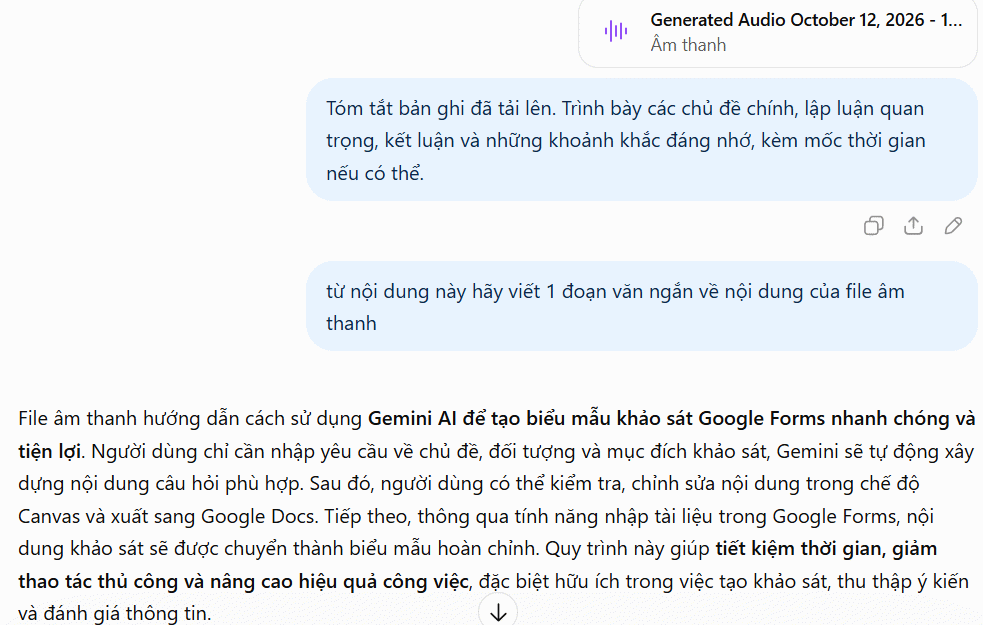Open the Generated Audio October 12 attachment
This screenshot has width=983, height=625.
pyautogui.click(x=778, y=33)
